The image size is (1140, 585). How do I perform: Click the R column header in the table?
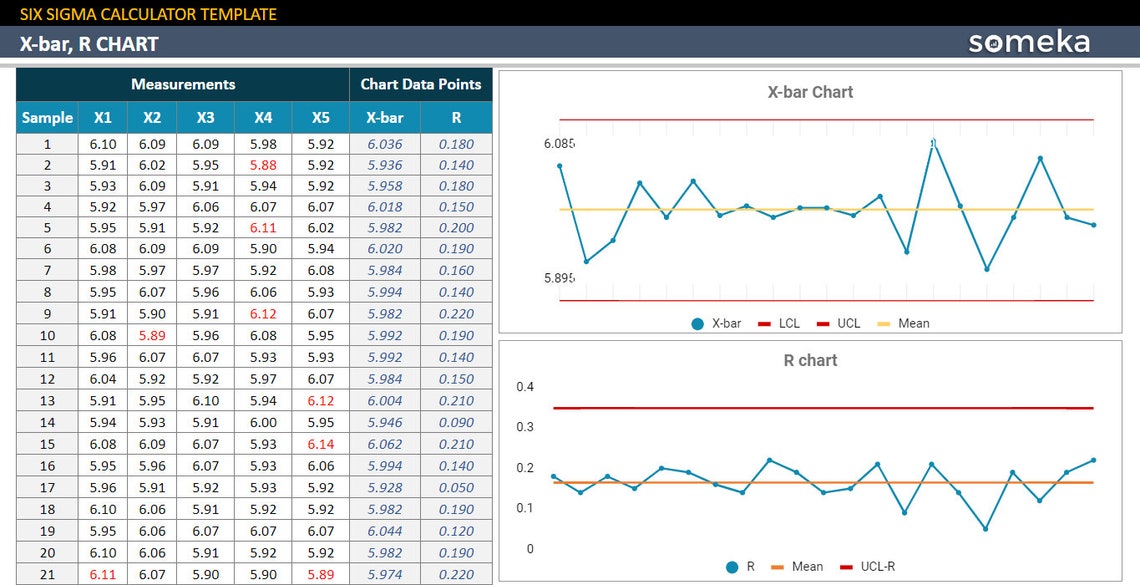click(457, 117)
